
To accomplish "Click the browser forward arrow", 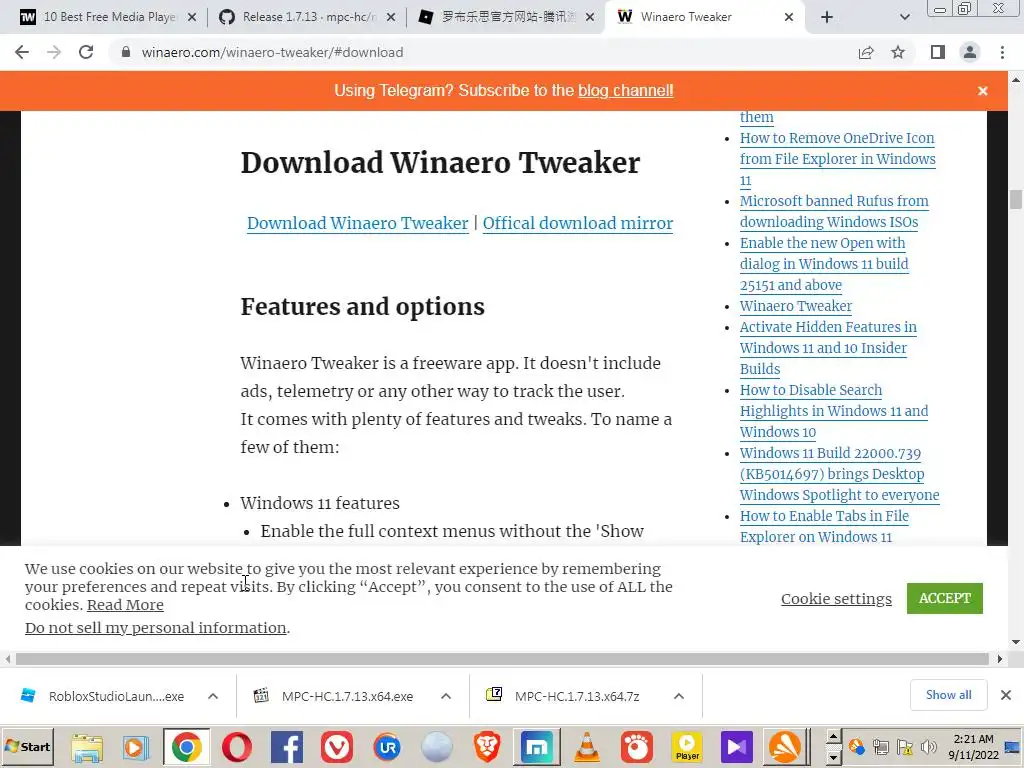I will pos(54,52).
